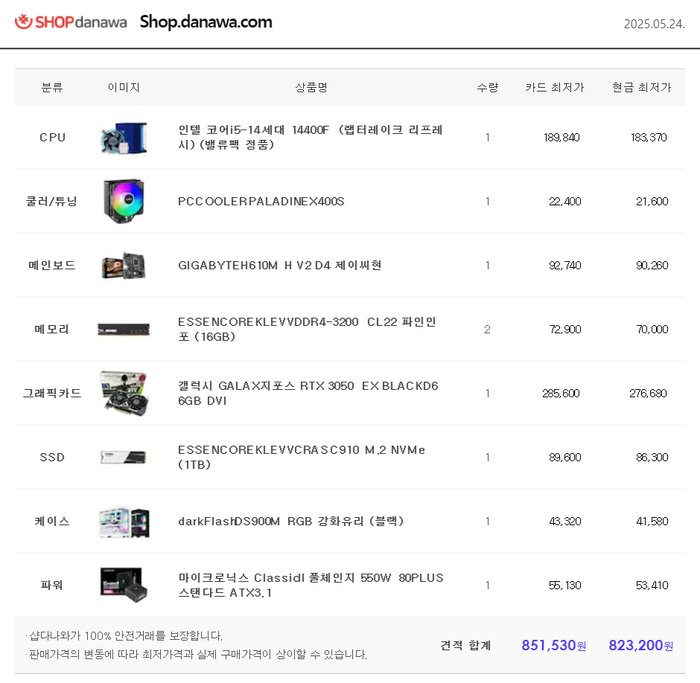Select the 메인보드 category label

pos(52,265)
